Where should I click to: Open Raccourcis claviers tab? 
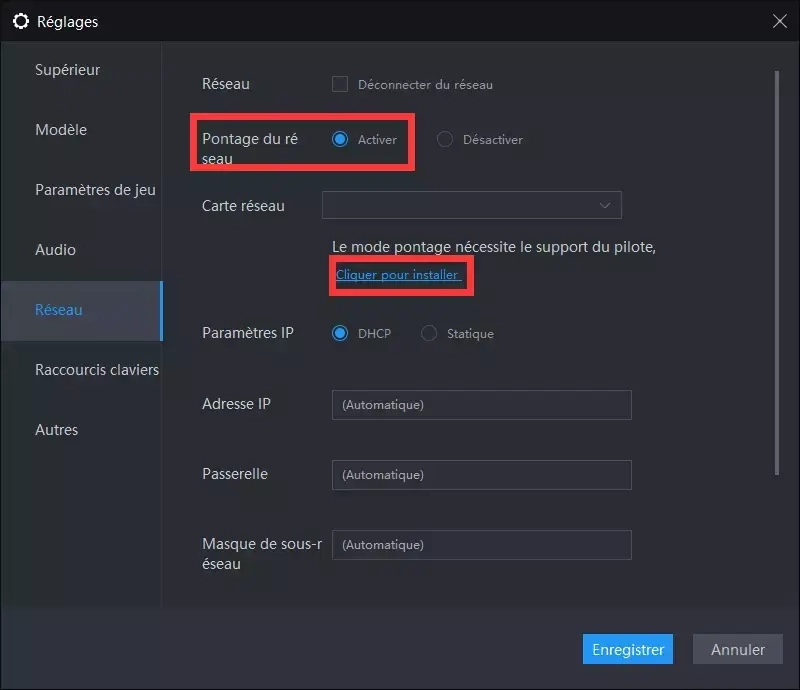[97, 370]
